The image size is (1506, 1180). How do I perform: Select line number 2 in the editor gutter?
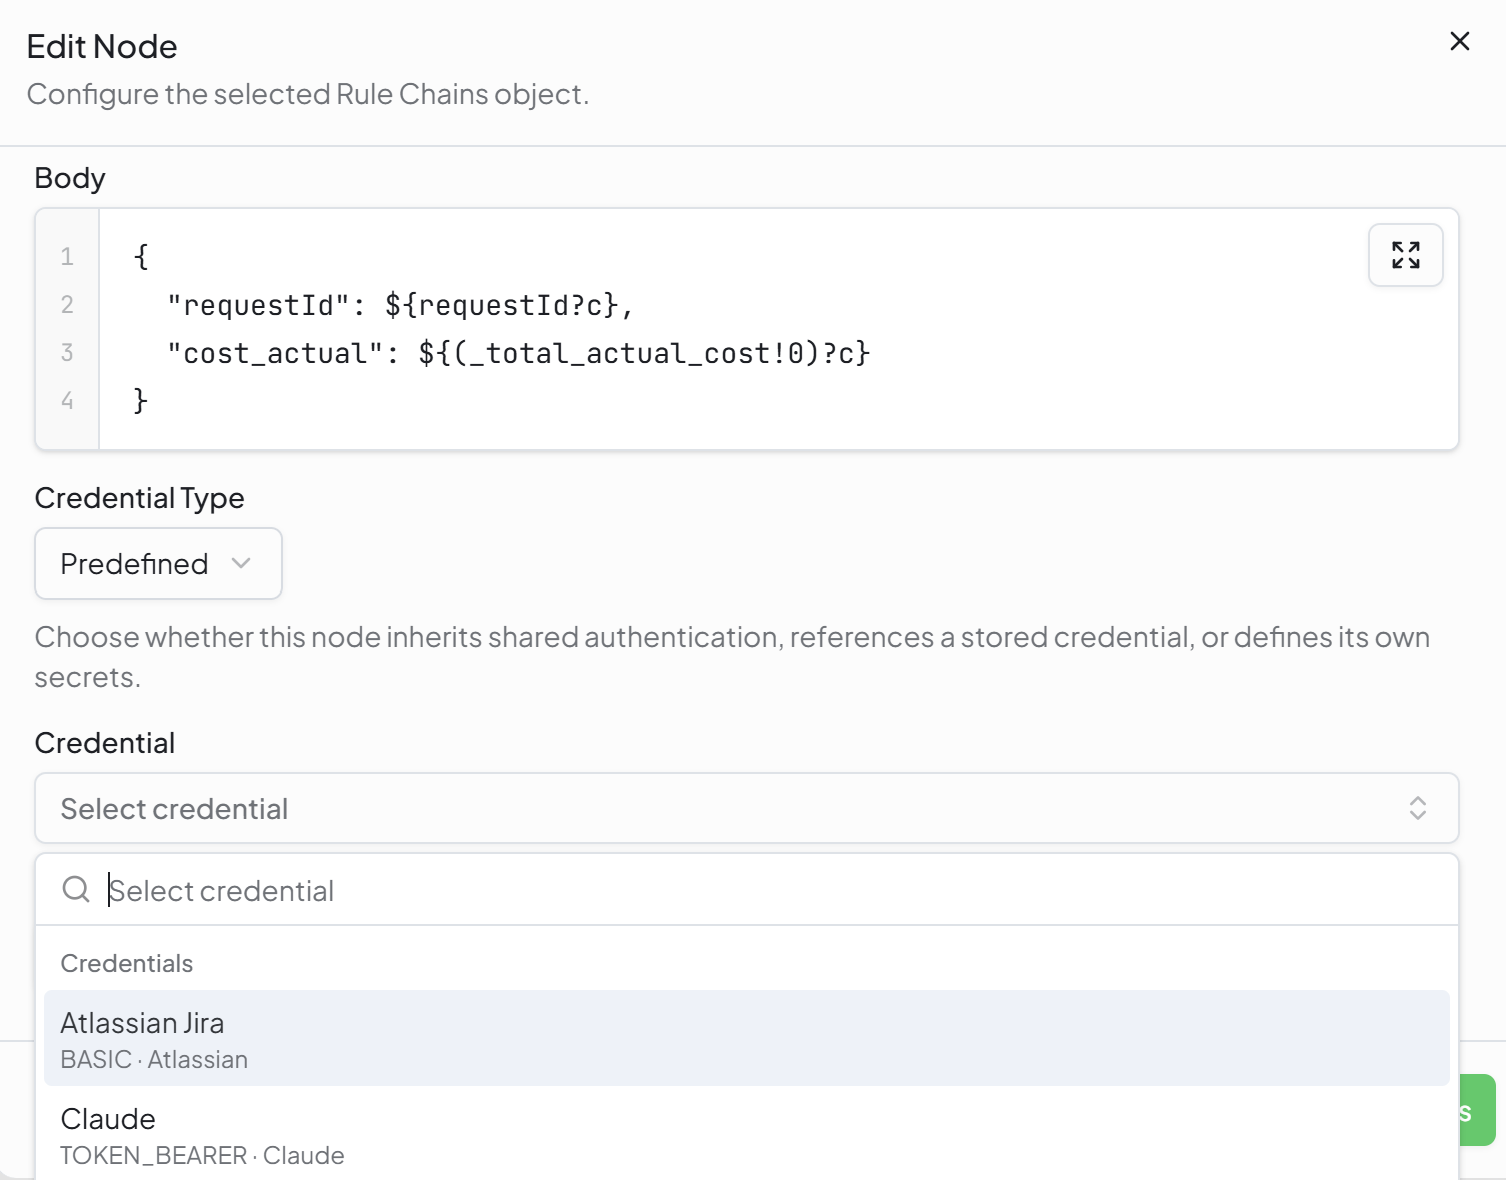pos(67,305)
